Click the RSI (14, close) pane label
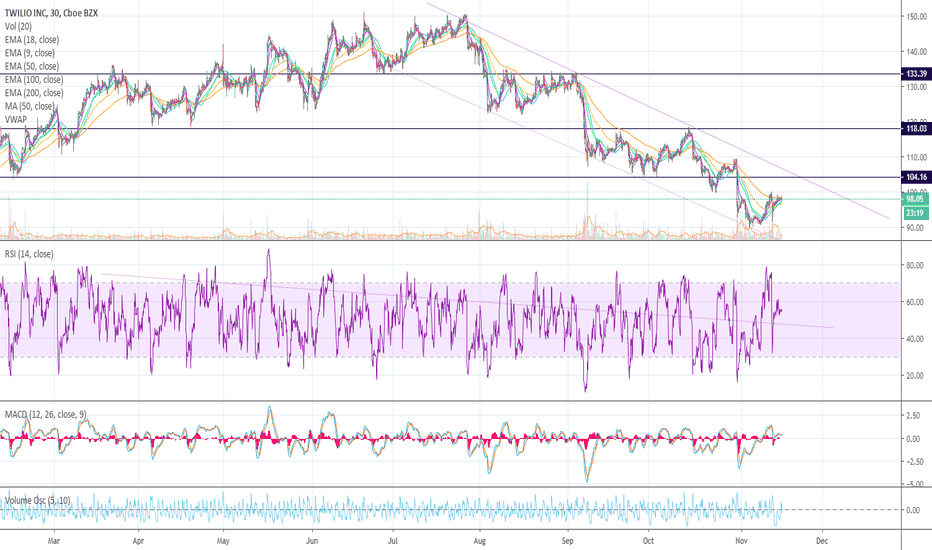The height and width of the screenshot is (550, 932). point(29,254)
